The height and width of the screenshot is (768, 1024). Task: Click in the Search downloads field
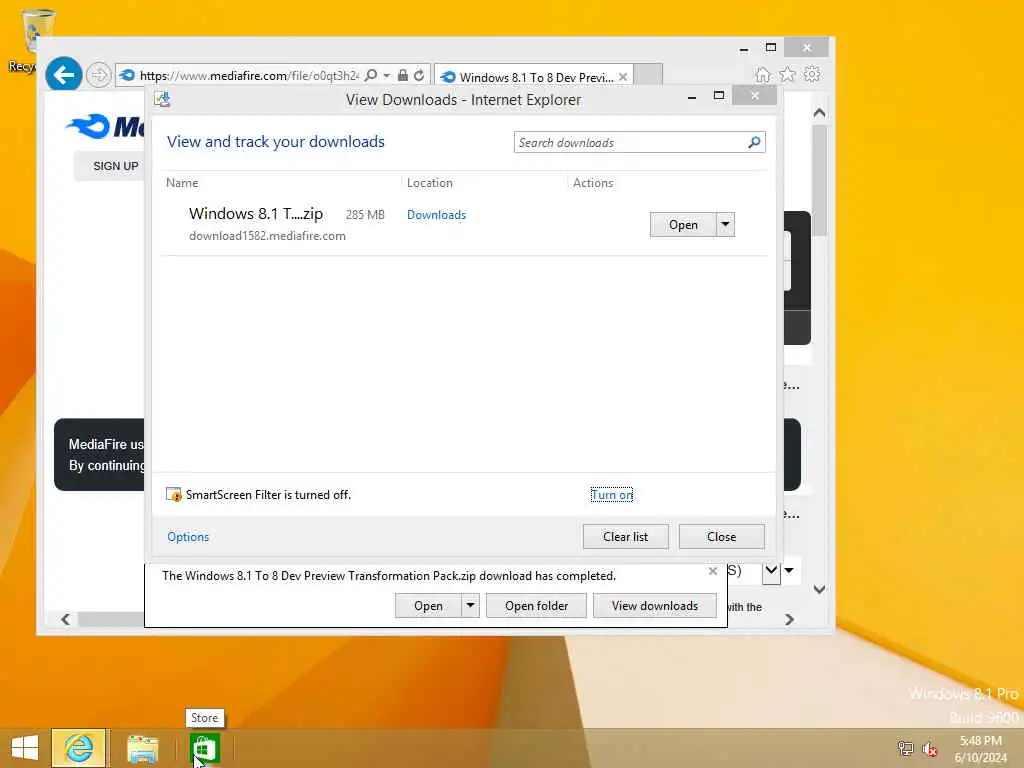point(639,142)
